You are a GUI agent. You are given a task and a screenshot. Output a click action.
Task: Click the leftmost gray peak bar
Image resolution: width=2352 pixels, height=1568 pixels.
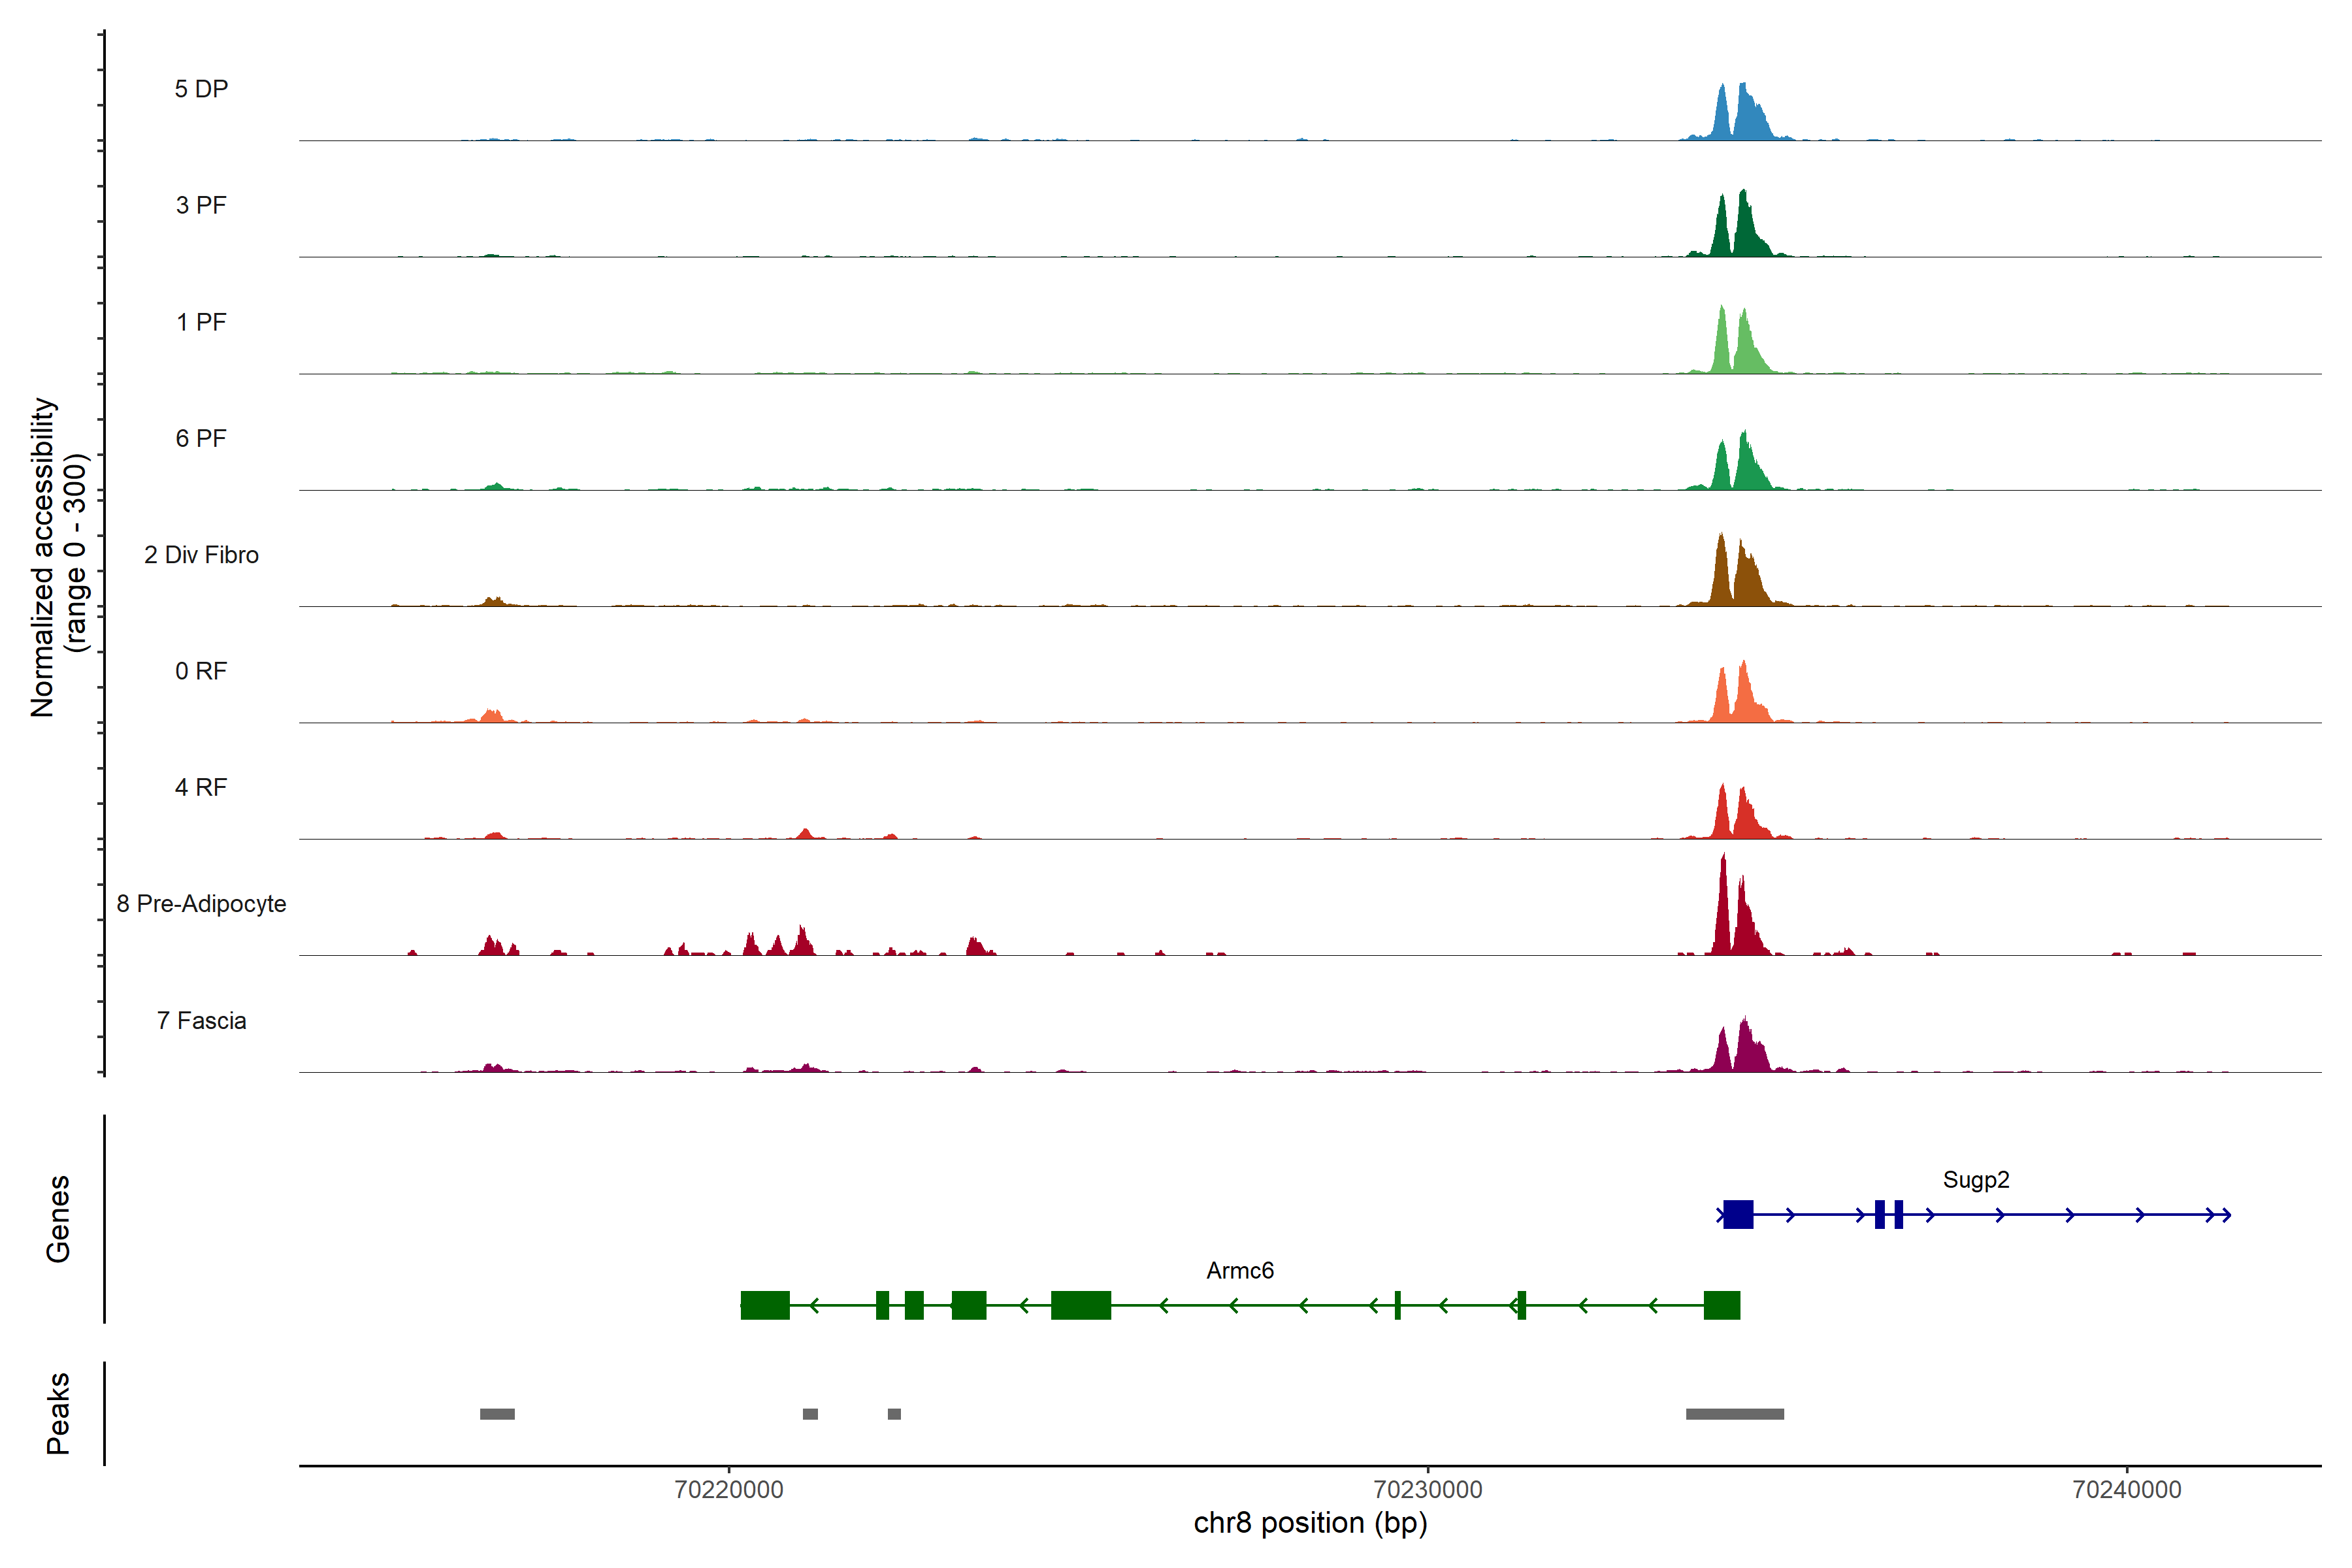497,1414
